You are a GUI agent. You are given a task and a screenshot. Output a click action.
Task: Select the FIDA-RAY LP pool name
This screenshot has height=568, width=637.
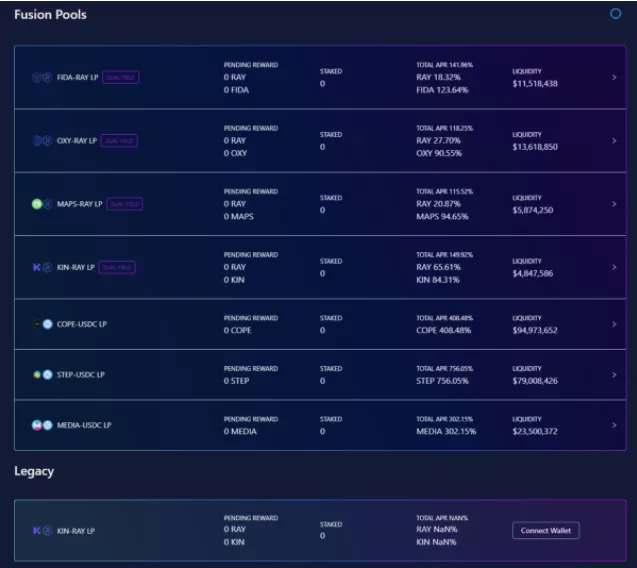(78, 77)
